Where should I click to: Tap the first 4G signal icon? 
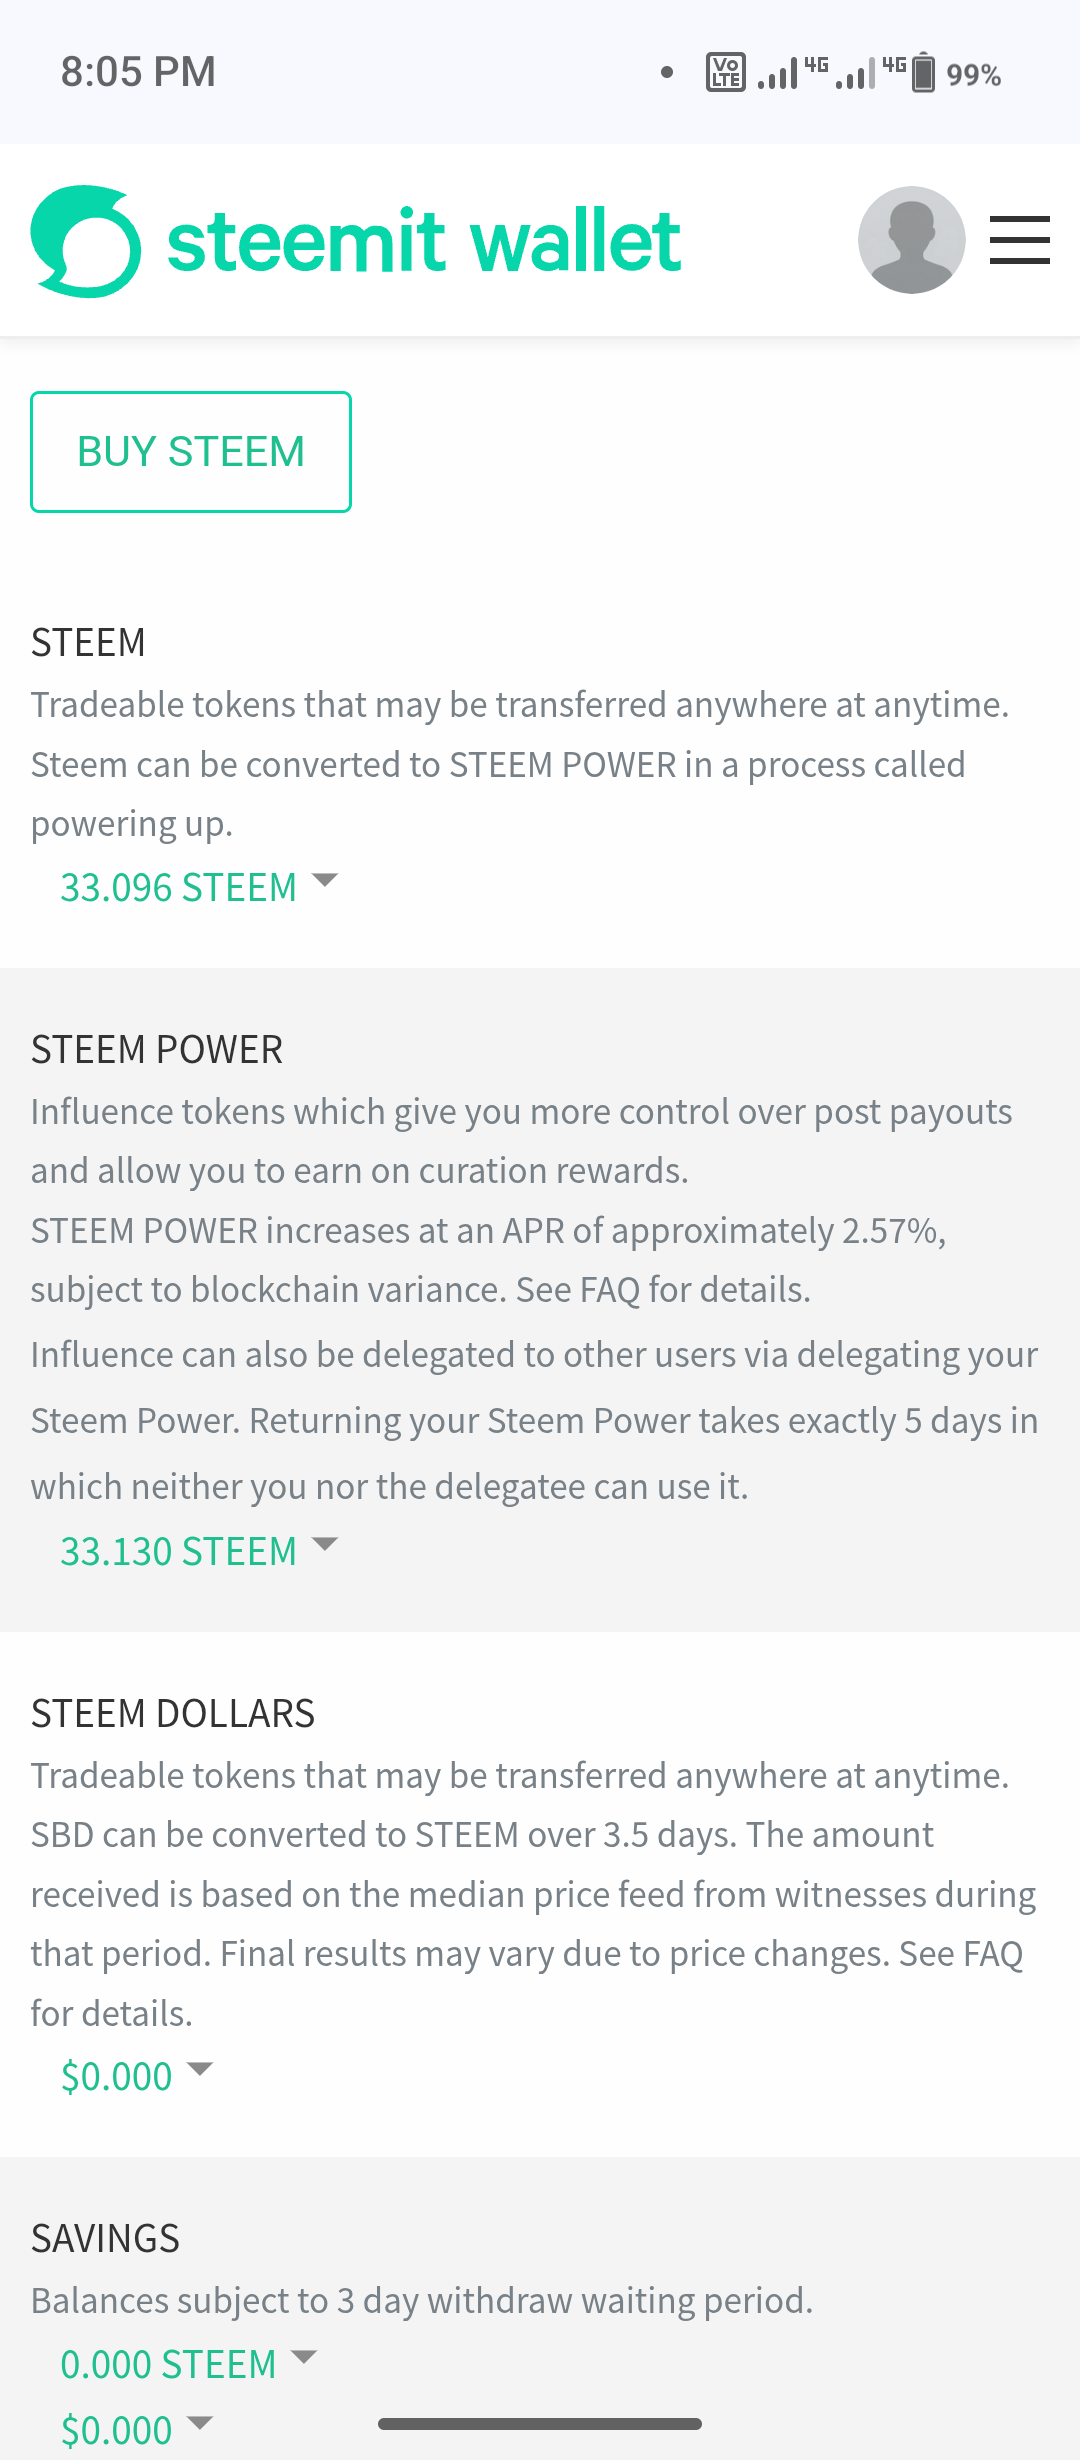(792, 72)
